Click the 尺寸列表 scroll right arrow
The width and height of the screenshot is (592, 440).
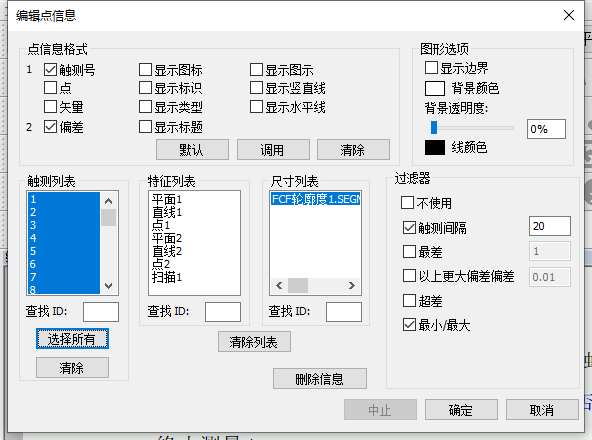(352, 286)
